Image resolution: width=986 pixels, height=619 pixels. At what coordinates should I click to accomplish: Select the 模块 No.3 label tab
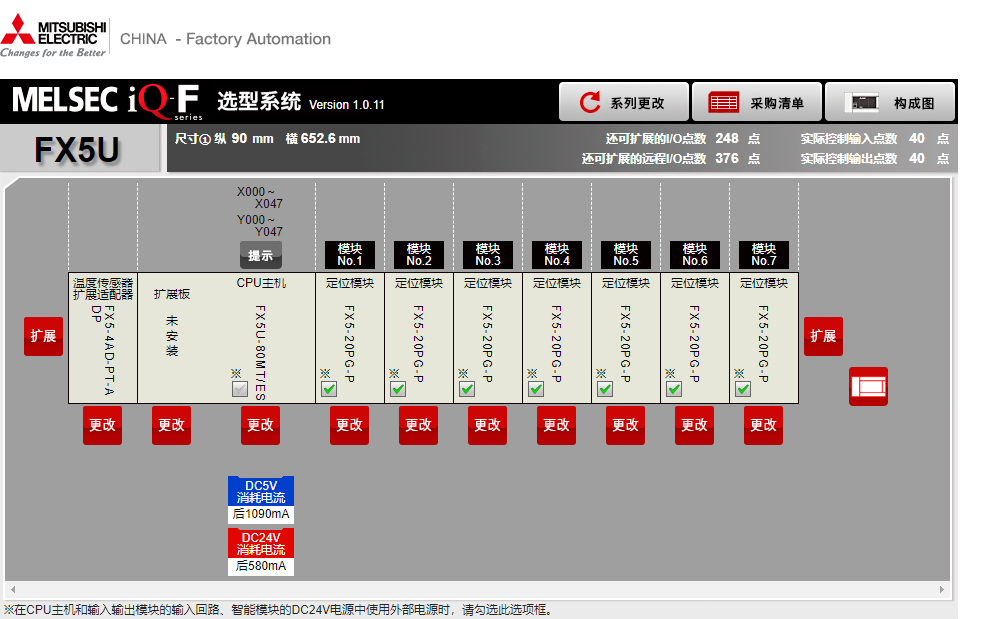(487, 255)
